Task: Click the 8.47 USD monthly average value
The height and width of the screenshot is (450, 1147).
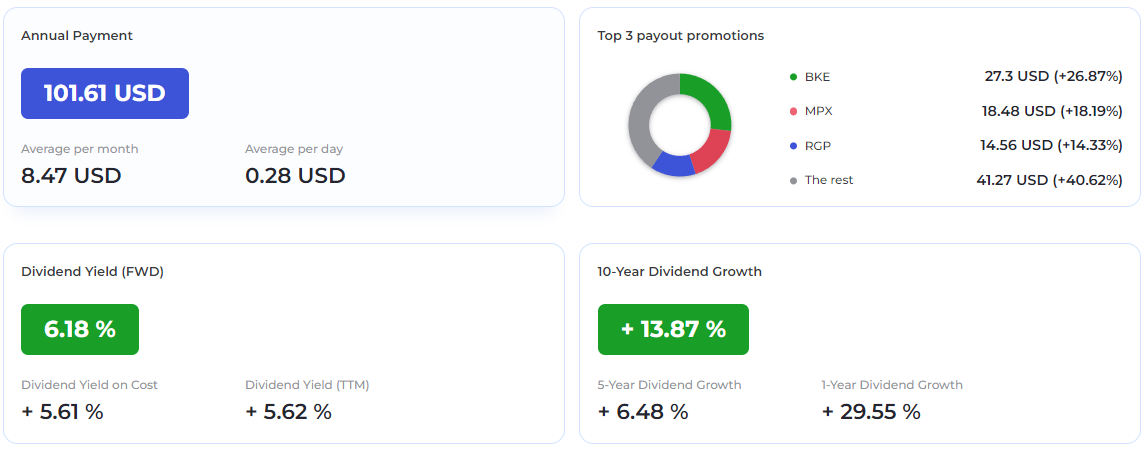Action: pyautogui.click(x=71, y=176)
